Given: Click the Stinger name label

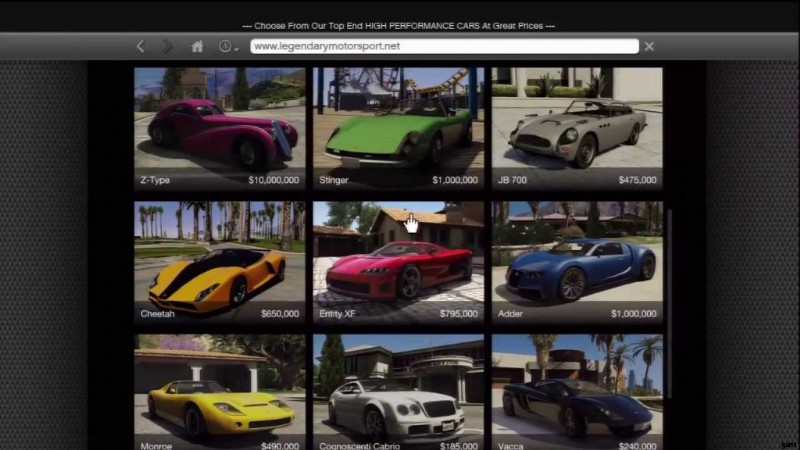Looking at the screenshot, I should point(334,180).
